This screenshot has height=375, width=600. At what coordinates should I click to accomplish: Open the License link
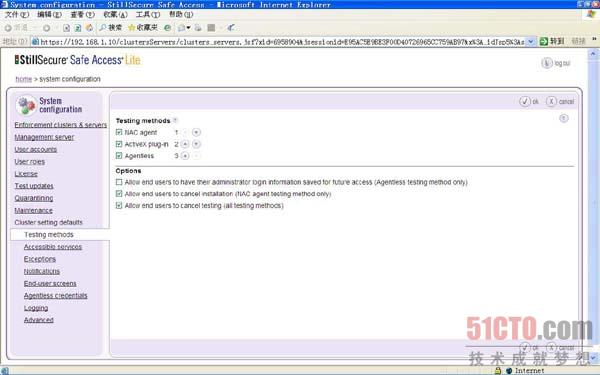point(26,174)
